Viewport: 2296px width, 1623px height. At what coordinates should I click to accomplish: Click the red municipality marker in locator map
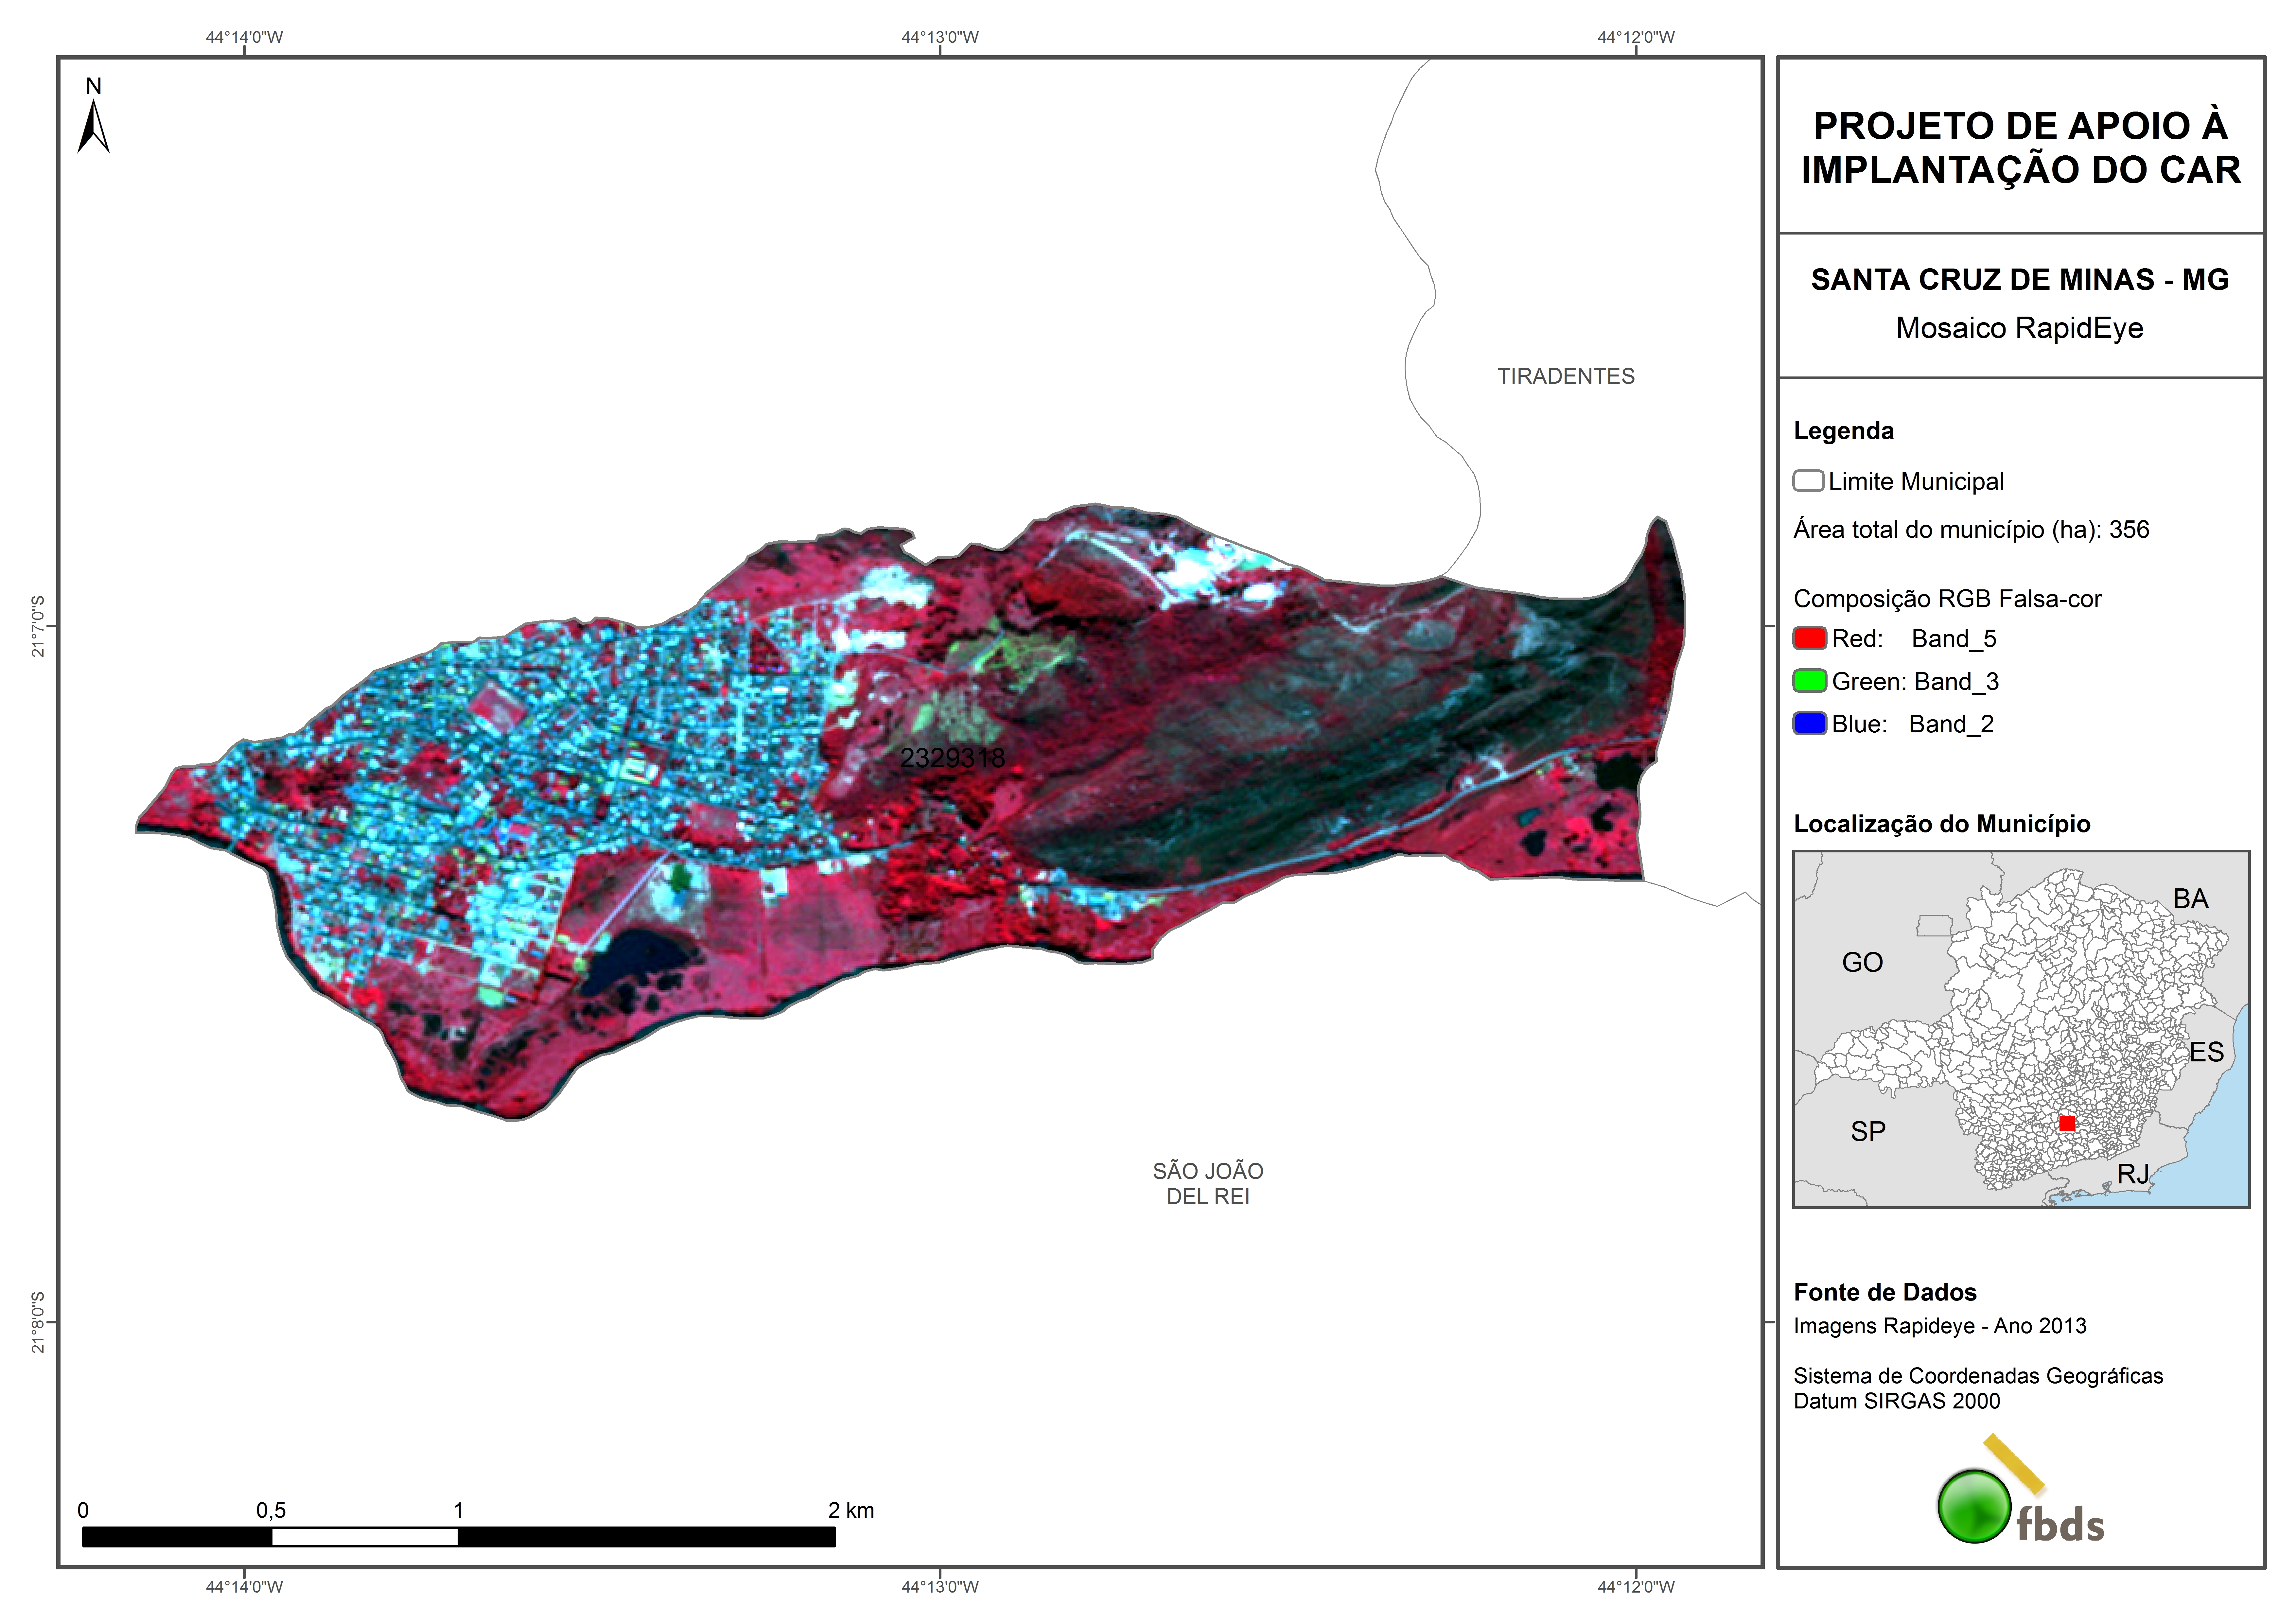pos(2067,1124)
